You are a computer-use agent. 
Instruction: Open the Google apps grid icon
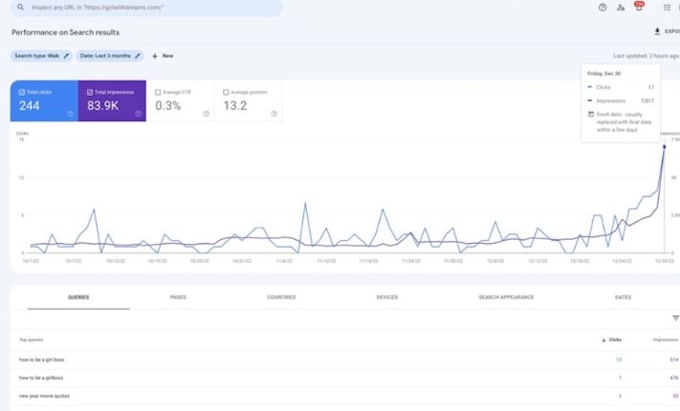tap(667, 7)
